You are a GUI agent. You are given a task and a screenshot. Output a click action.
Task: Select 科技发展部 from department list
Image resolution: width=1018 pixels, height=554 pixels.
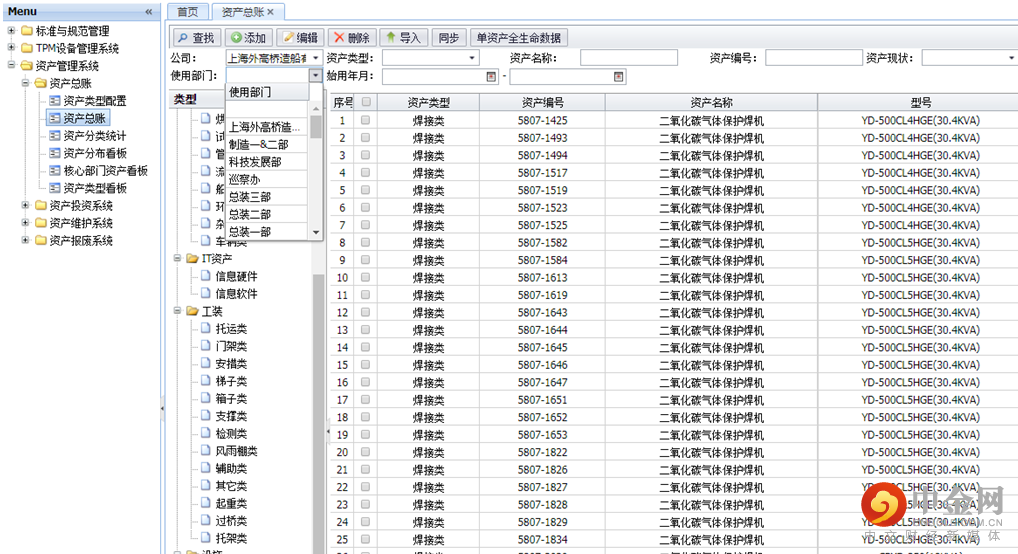click(x=255, y=162)
